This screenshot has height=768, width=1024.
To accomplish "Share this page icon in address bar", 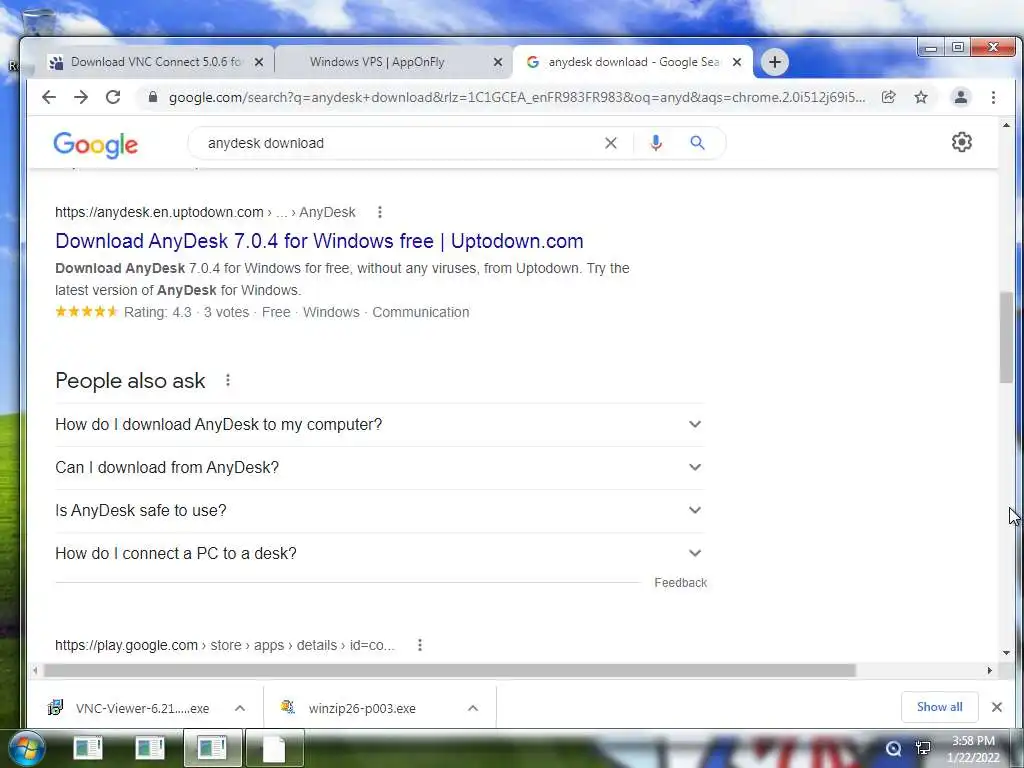I will point(888,97).
